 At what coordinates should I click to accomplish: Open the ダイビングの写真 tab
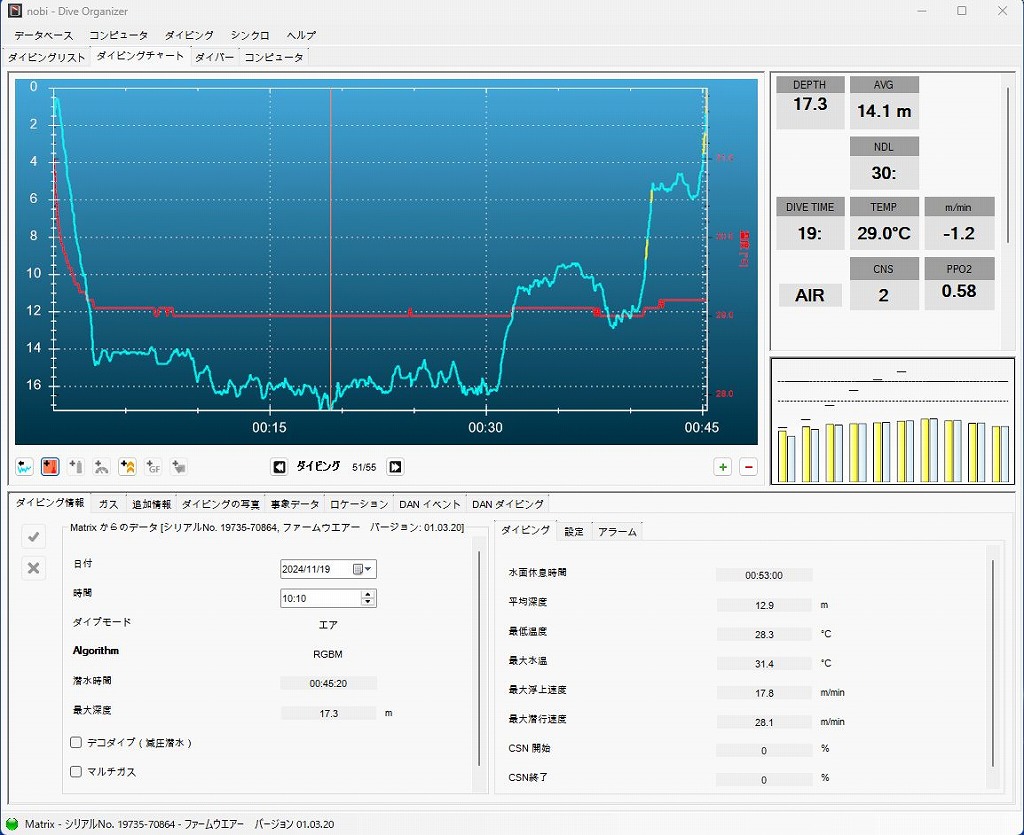221,504
